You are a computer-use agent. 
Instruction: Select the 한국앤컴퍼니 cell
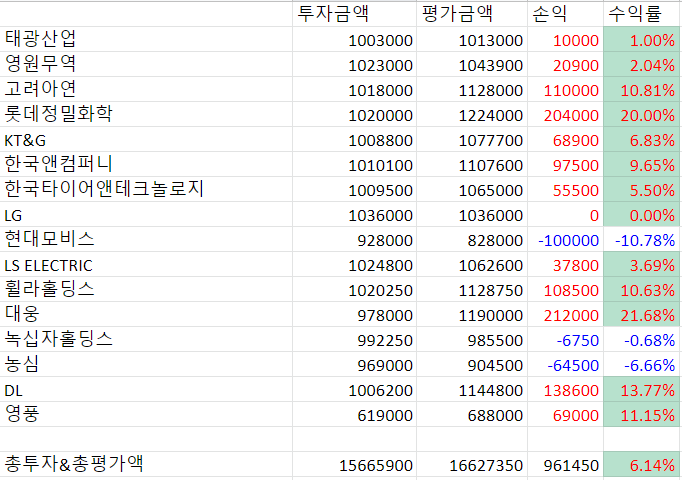point(146,164)
